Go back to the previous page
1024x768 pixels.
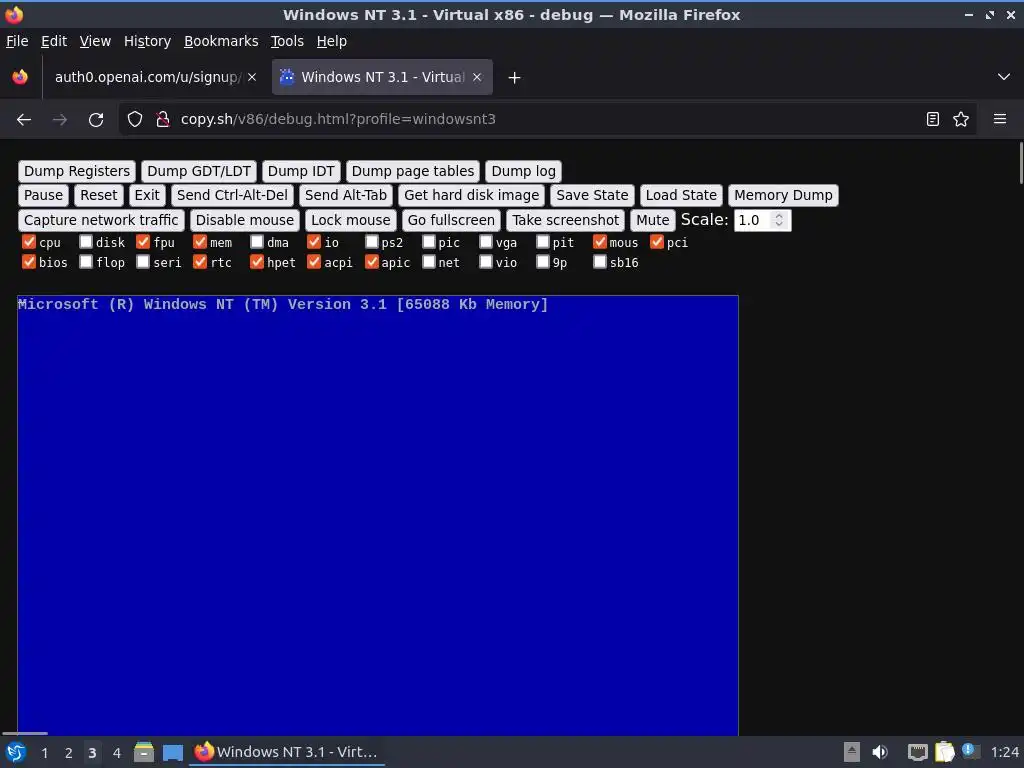point(24,120)
